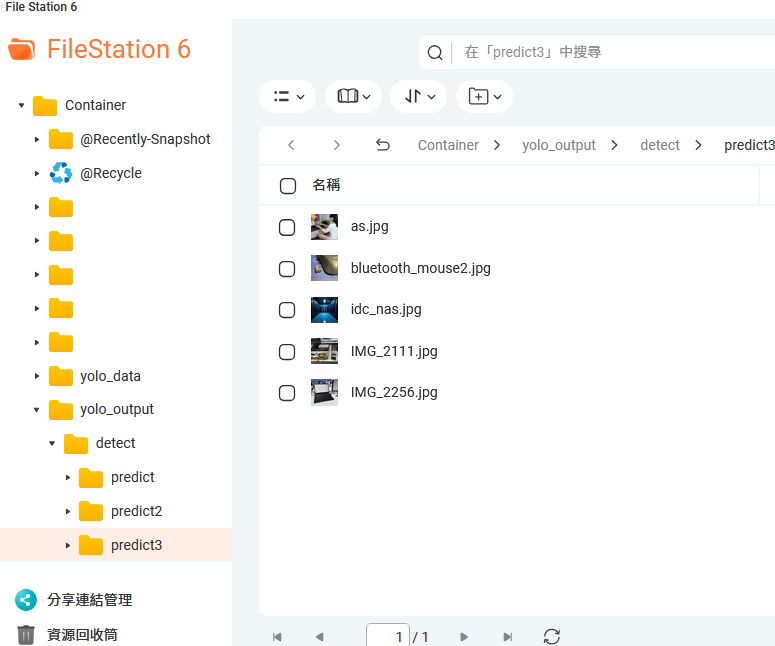Select the predict2 folder in tree
This screenshot has width=775, height=646.
[x=136, y=511]
